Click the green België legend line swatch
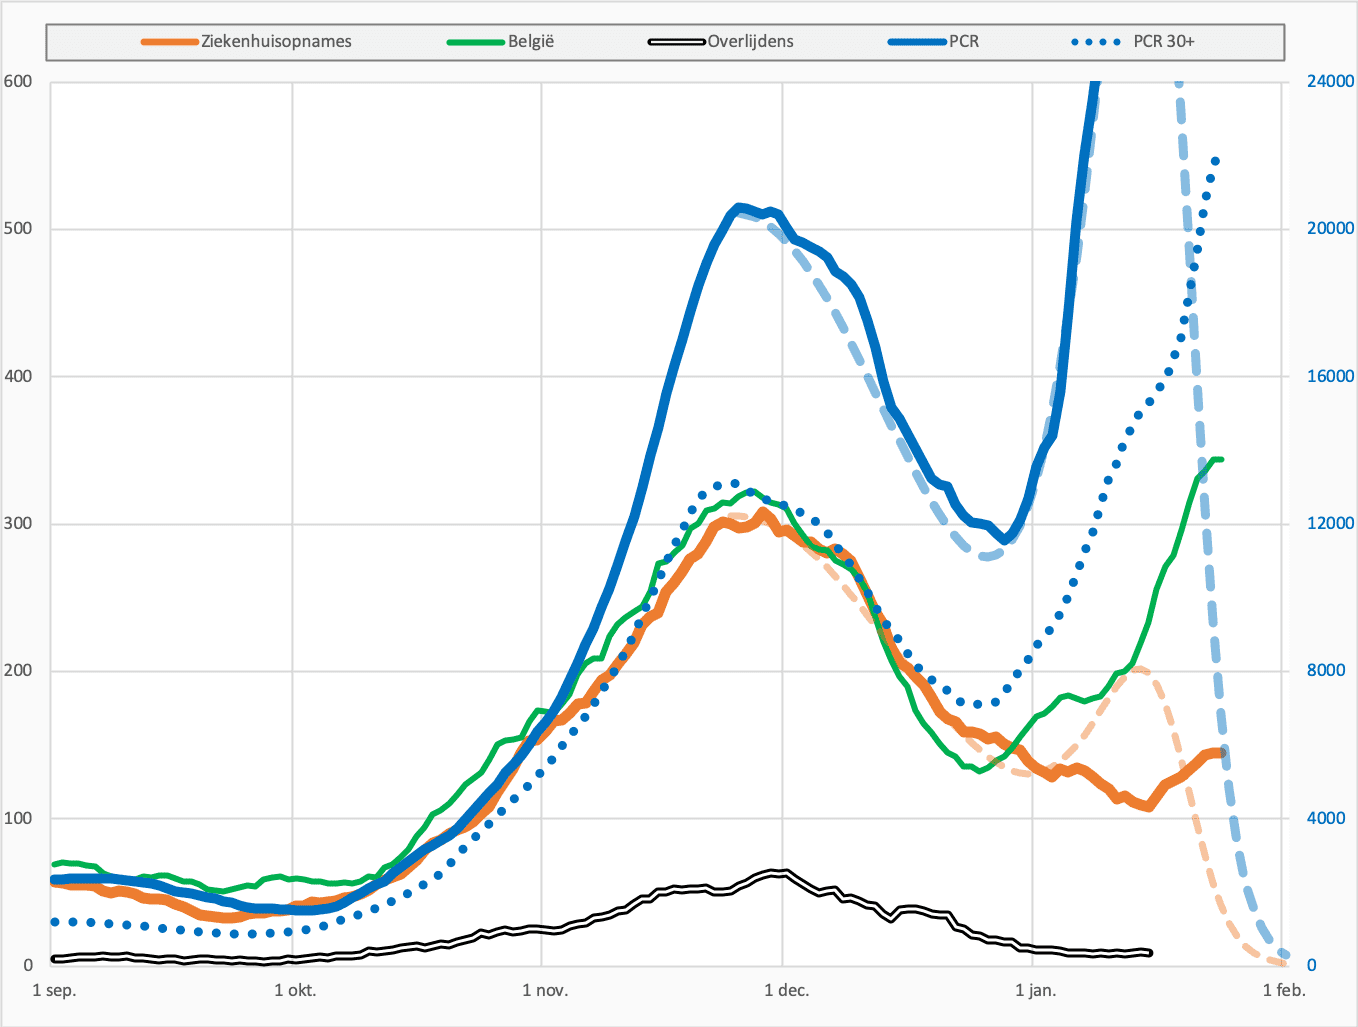The width and height of the screenshot is (1358, 1027). [x=476, y=42]
